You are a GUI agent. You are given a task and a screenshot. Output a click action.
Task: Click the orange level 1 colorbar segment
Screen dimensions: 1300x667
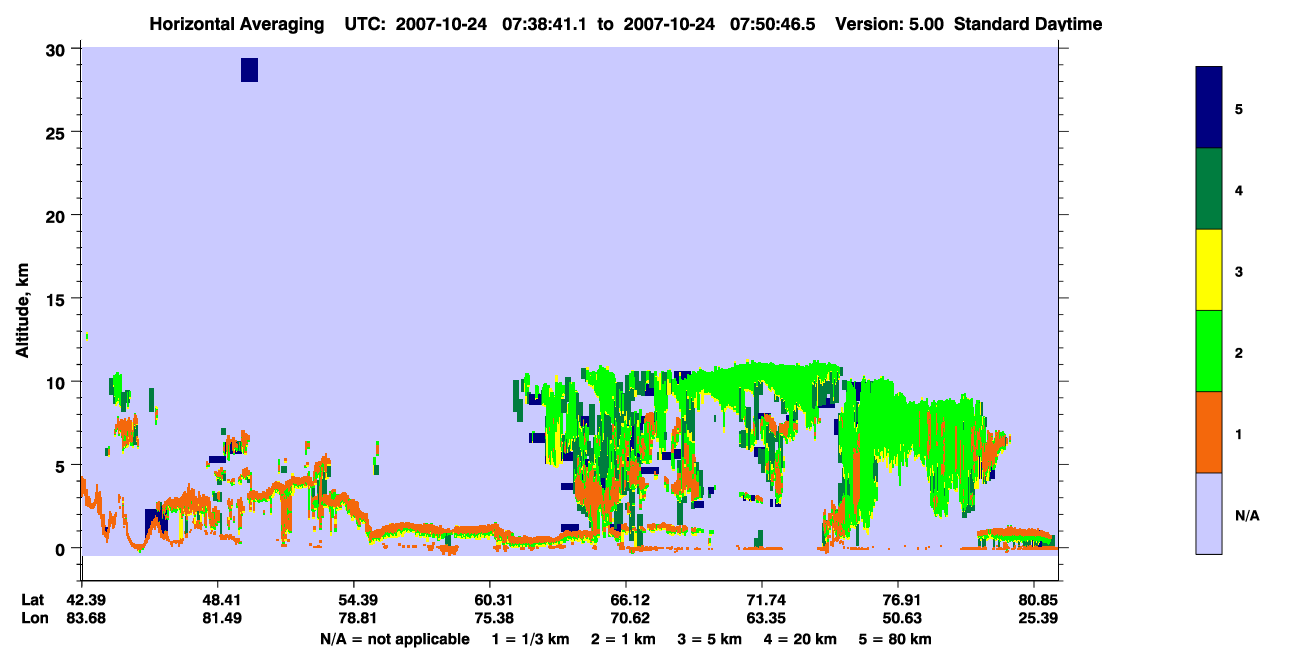(1209, 432)
